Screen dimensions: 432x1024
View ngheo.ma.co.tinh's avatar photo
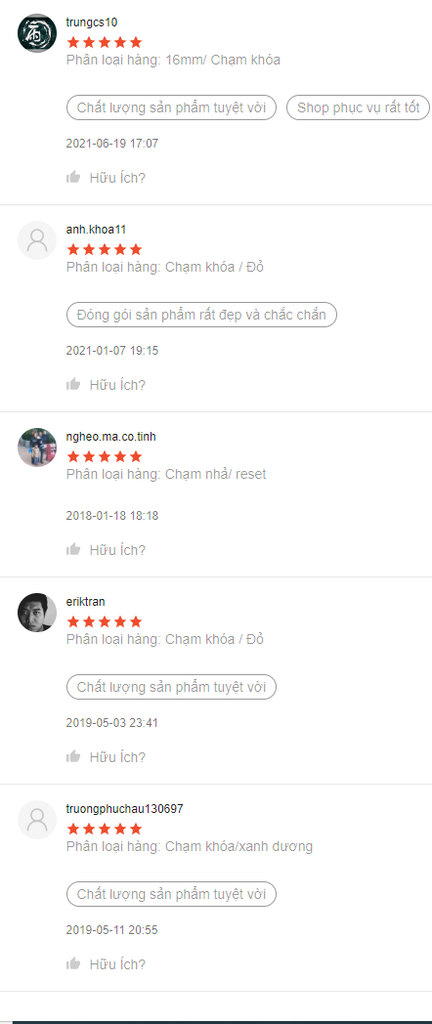coord(37,447)
